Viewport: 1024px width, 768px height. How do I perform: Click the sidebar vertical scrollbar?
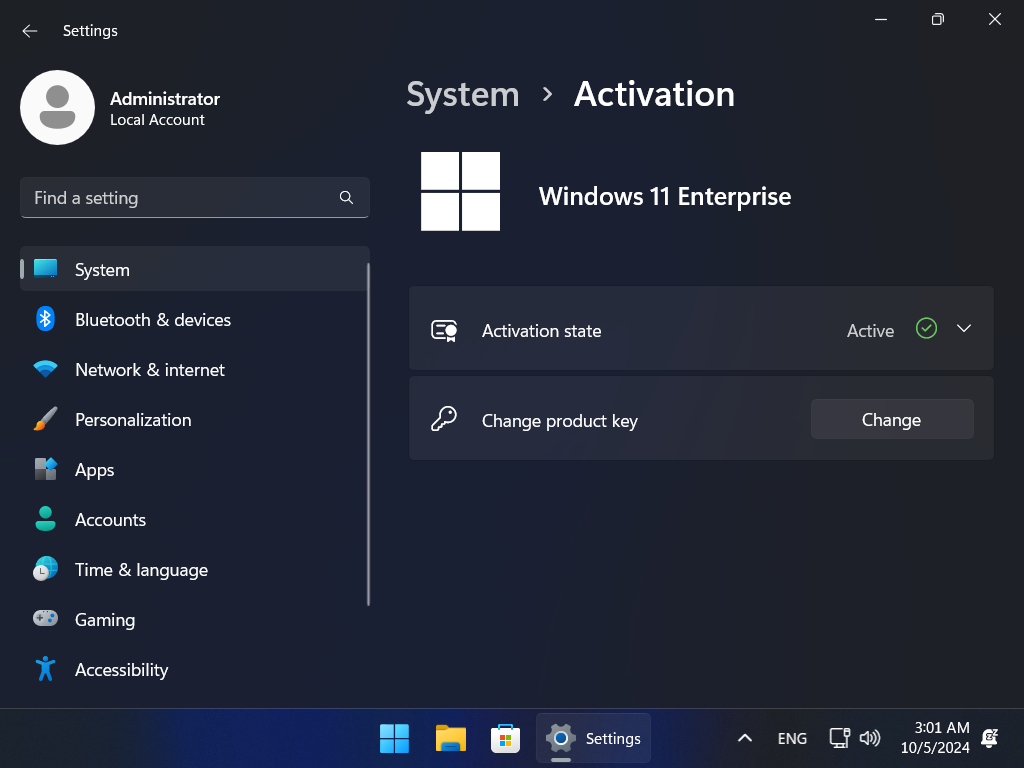tap(368, 434)
